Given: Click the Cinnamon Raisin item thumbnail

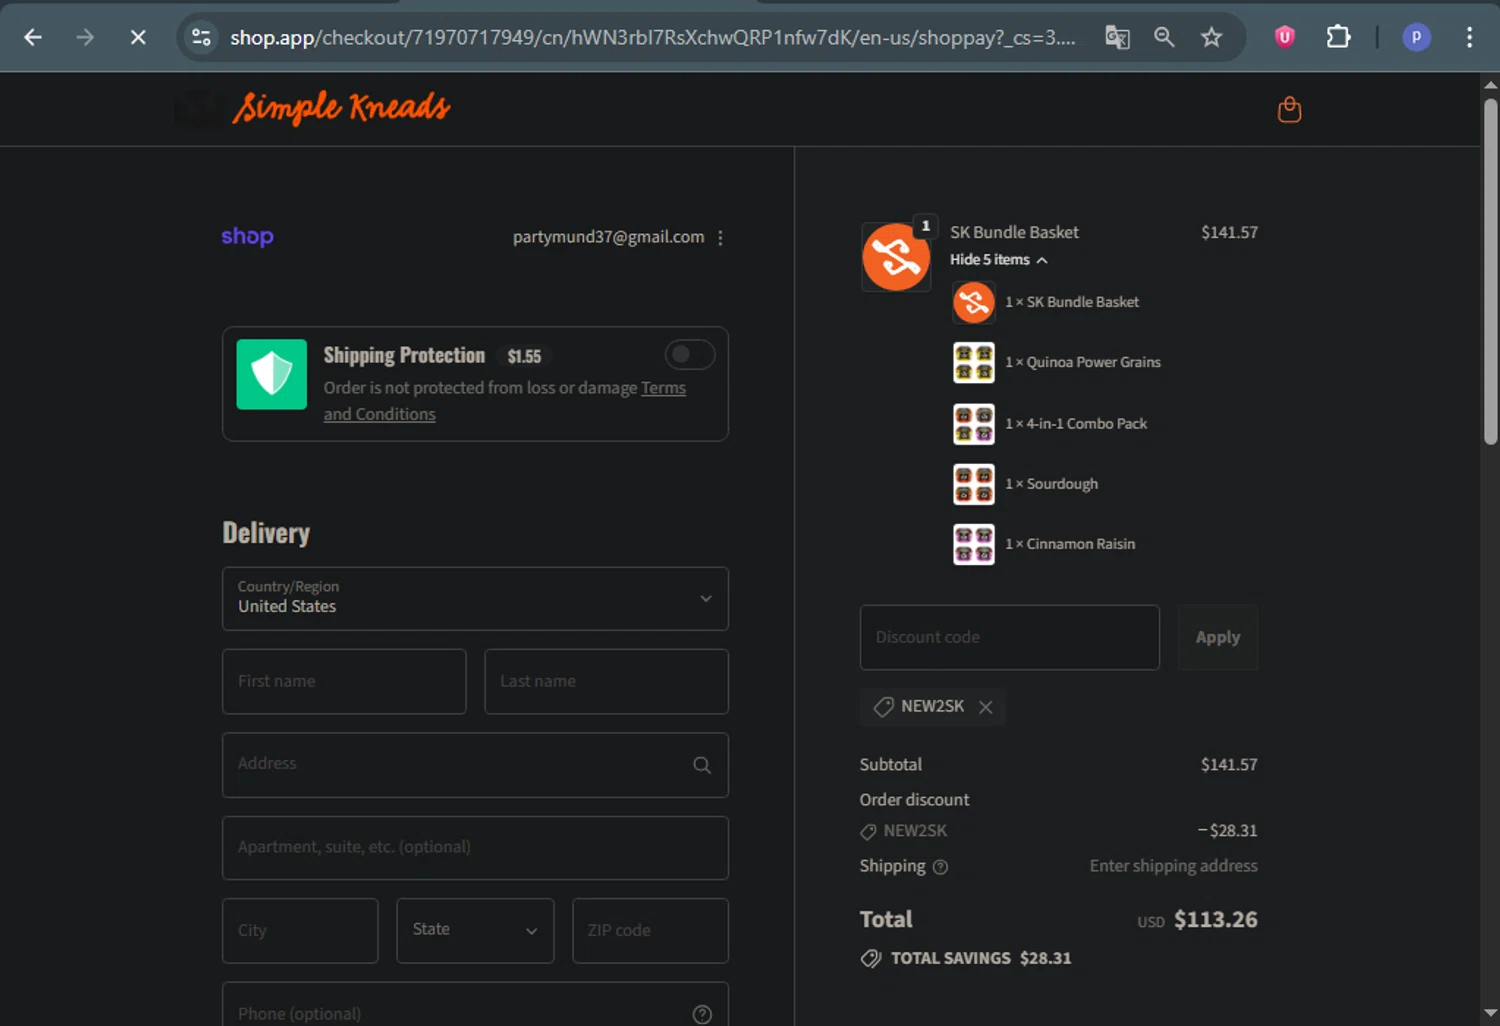Looking at the screenshot, I should coord(974,545).
